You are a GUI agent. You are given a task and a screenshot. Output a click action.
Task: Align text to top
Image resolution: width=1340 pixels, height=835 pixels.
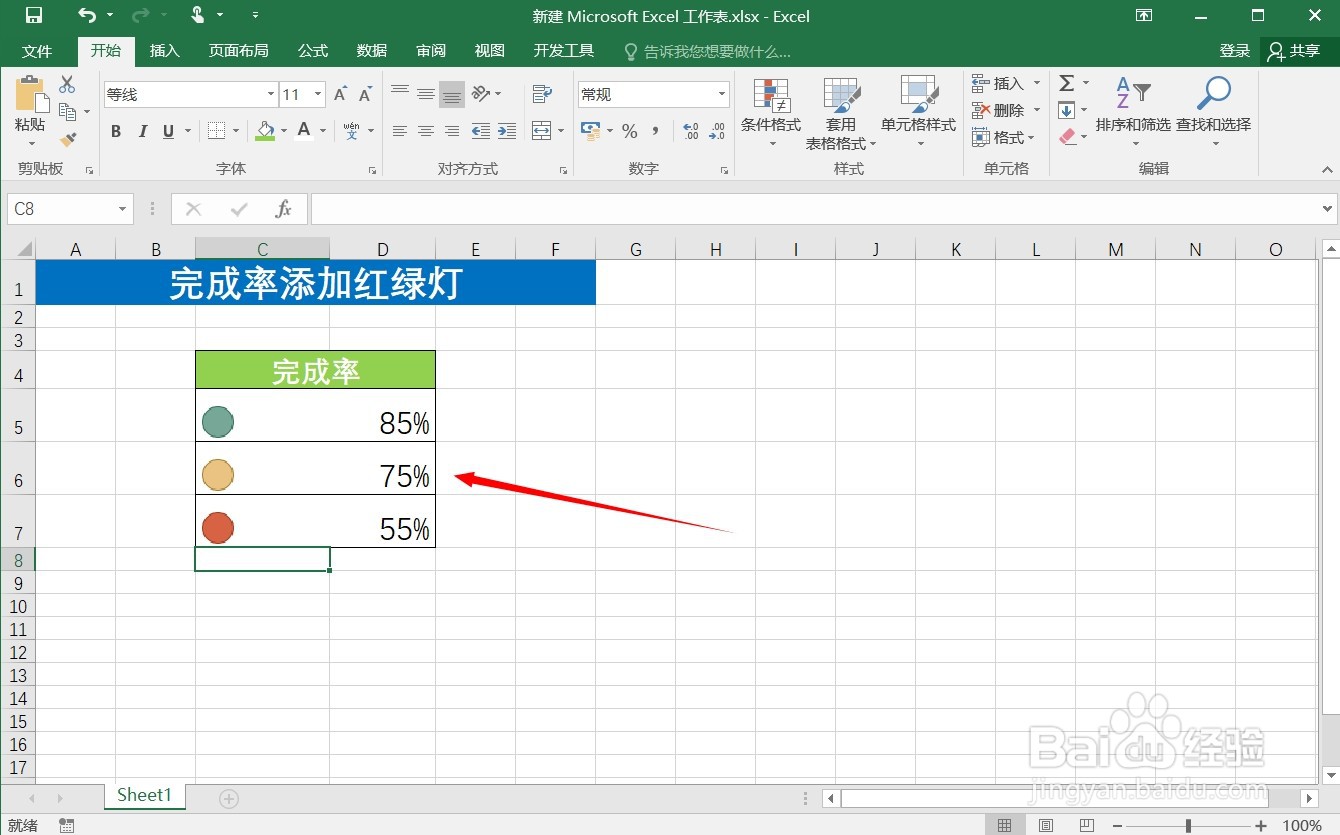click(400, 94)
